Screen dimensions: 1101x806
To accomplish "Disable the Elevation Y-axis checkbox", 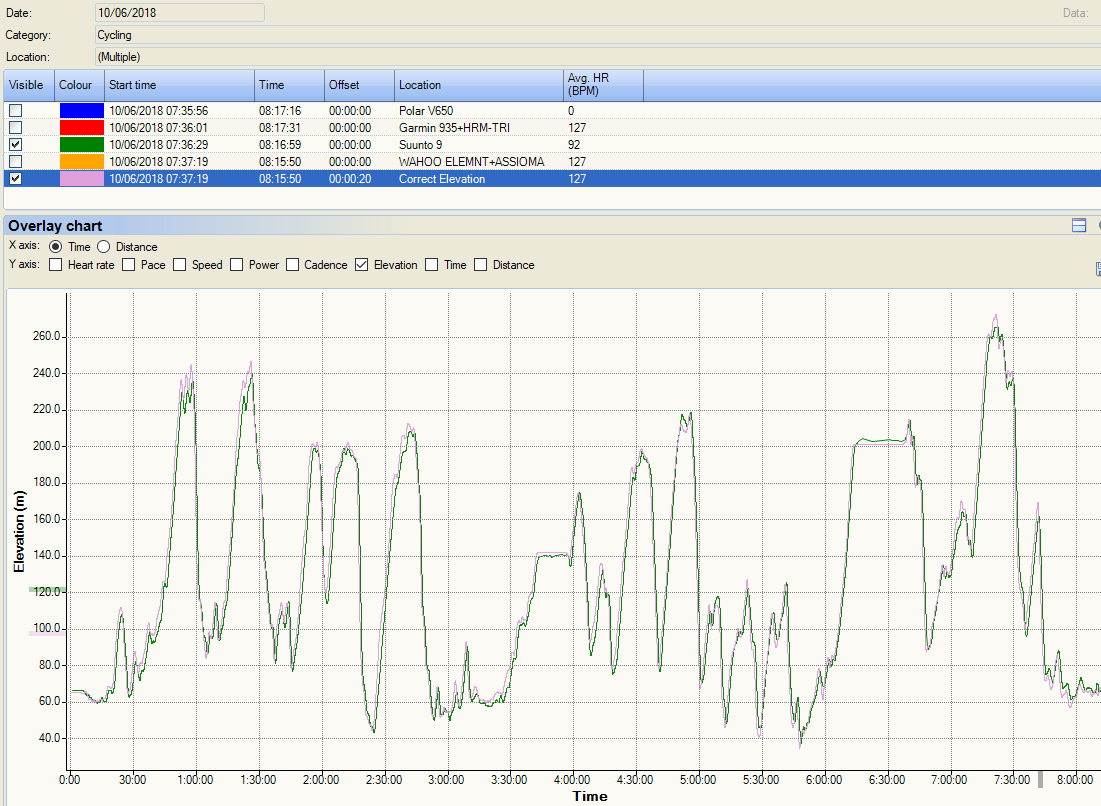I will [360, 264].
